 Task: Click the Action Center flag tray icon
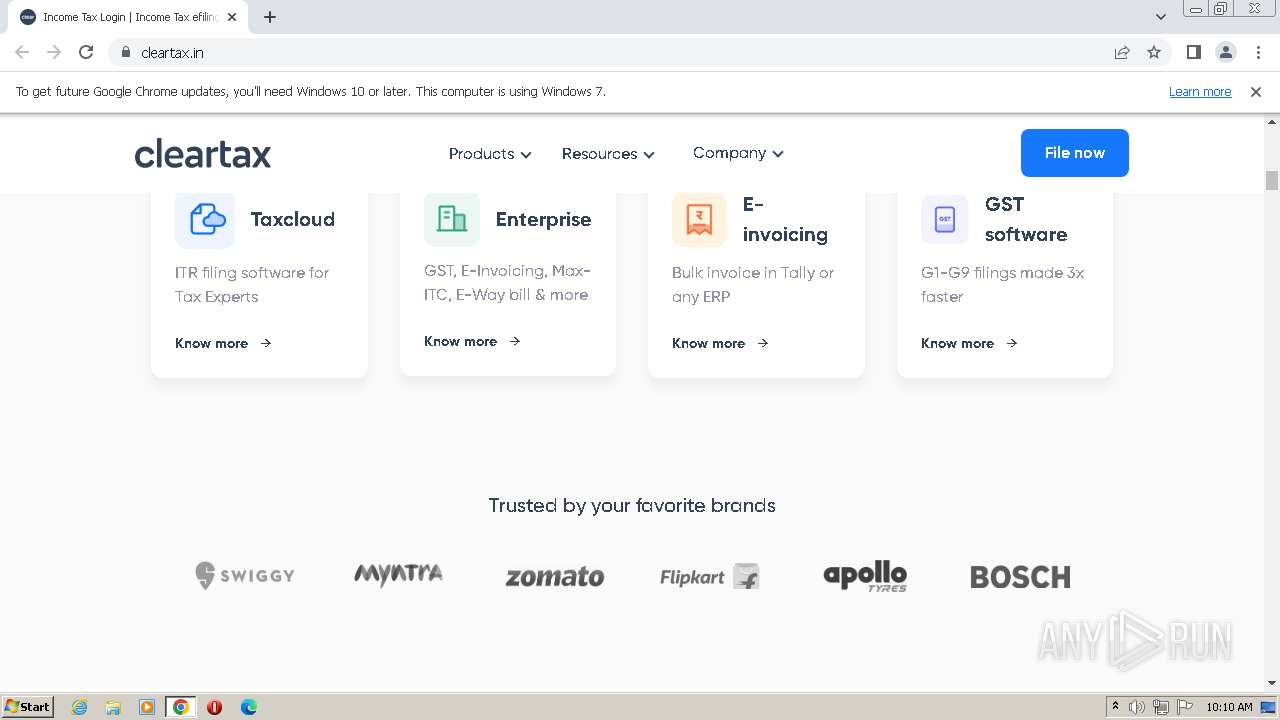point(1185,707)
